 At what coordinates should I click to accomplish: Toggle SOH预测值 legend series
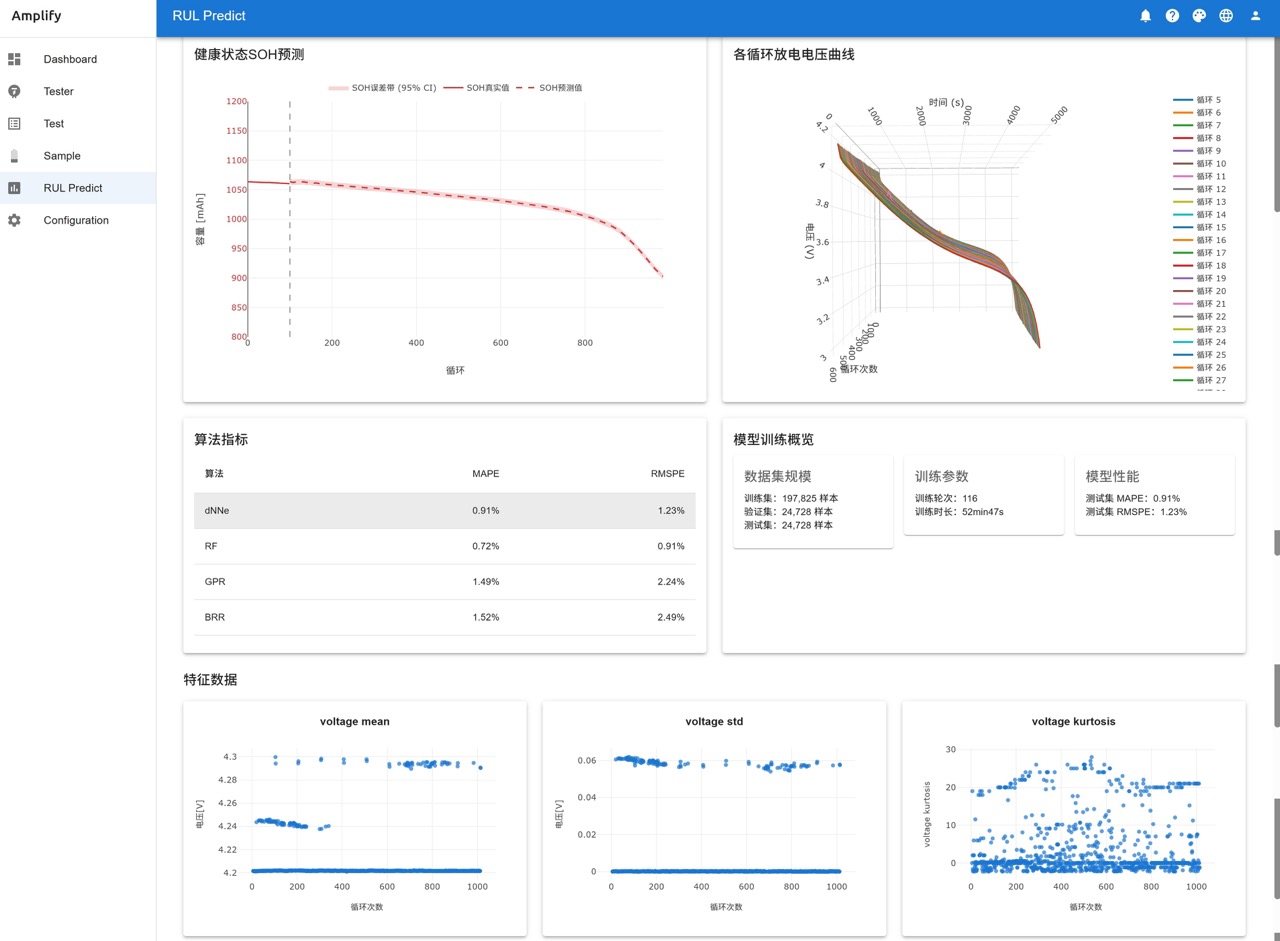(x=549, y=88)
